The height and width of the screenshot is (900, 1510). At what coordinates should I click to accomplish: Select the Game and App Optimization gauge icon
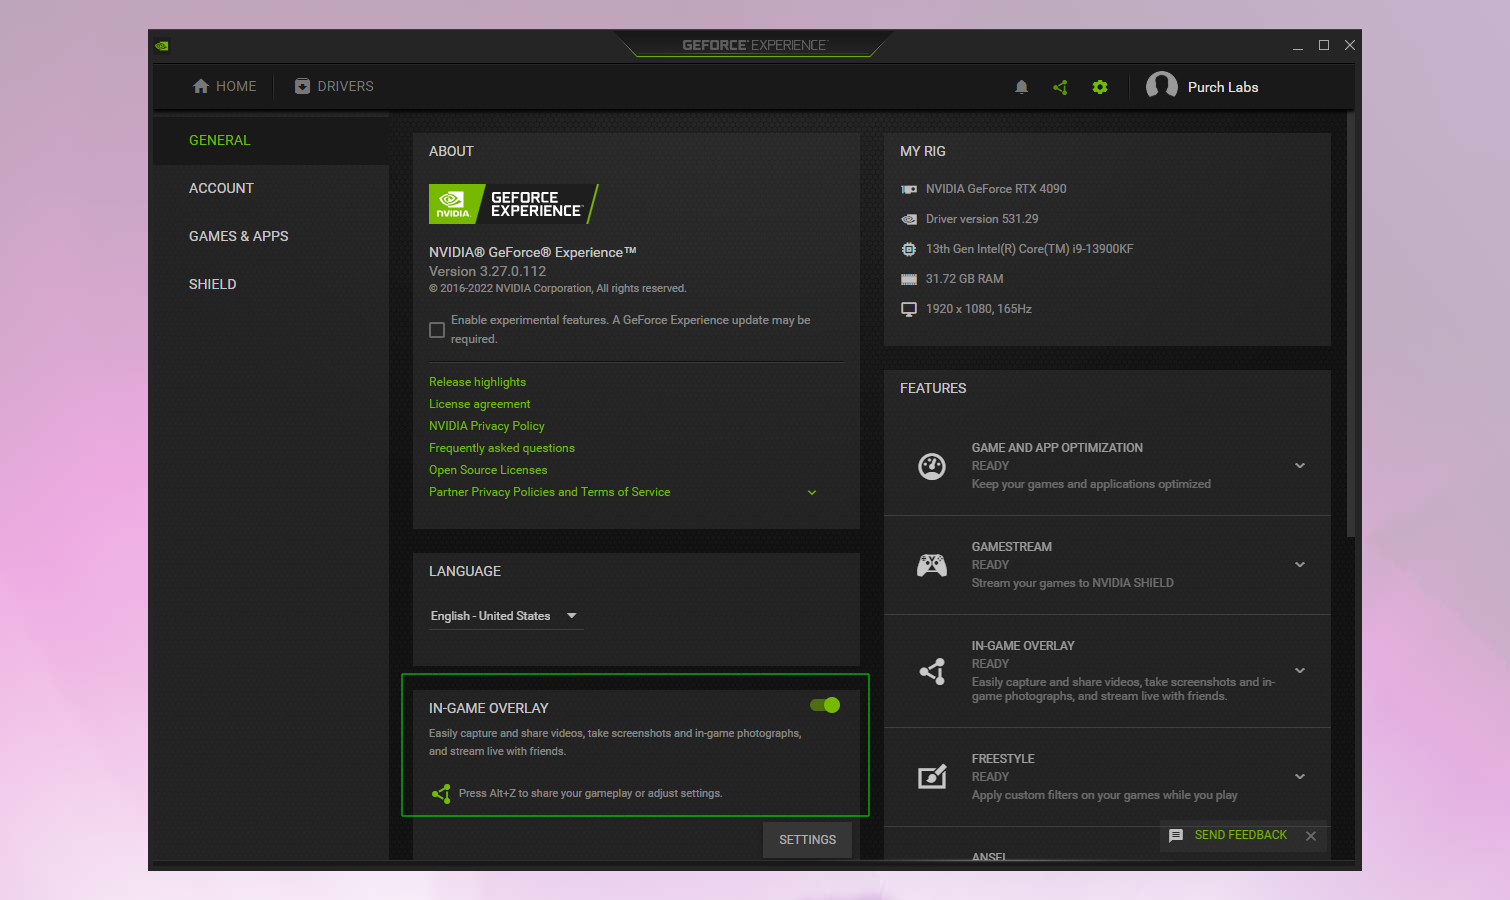pyautogui.click(x=932, y=466)
